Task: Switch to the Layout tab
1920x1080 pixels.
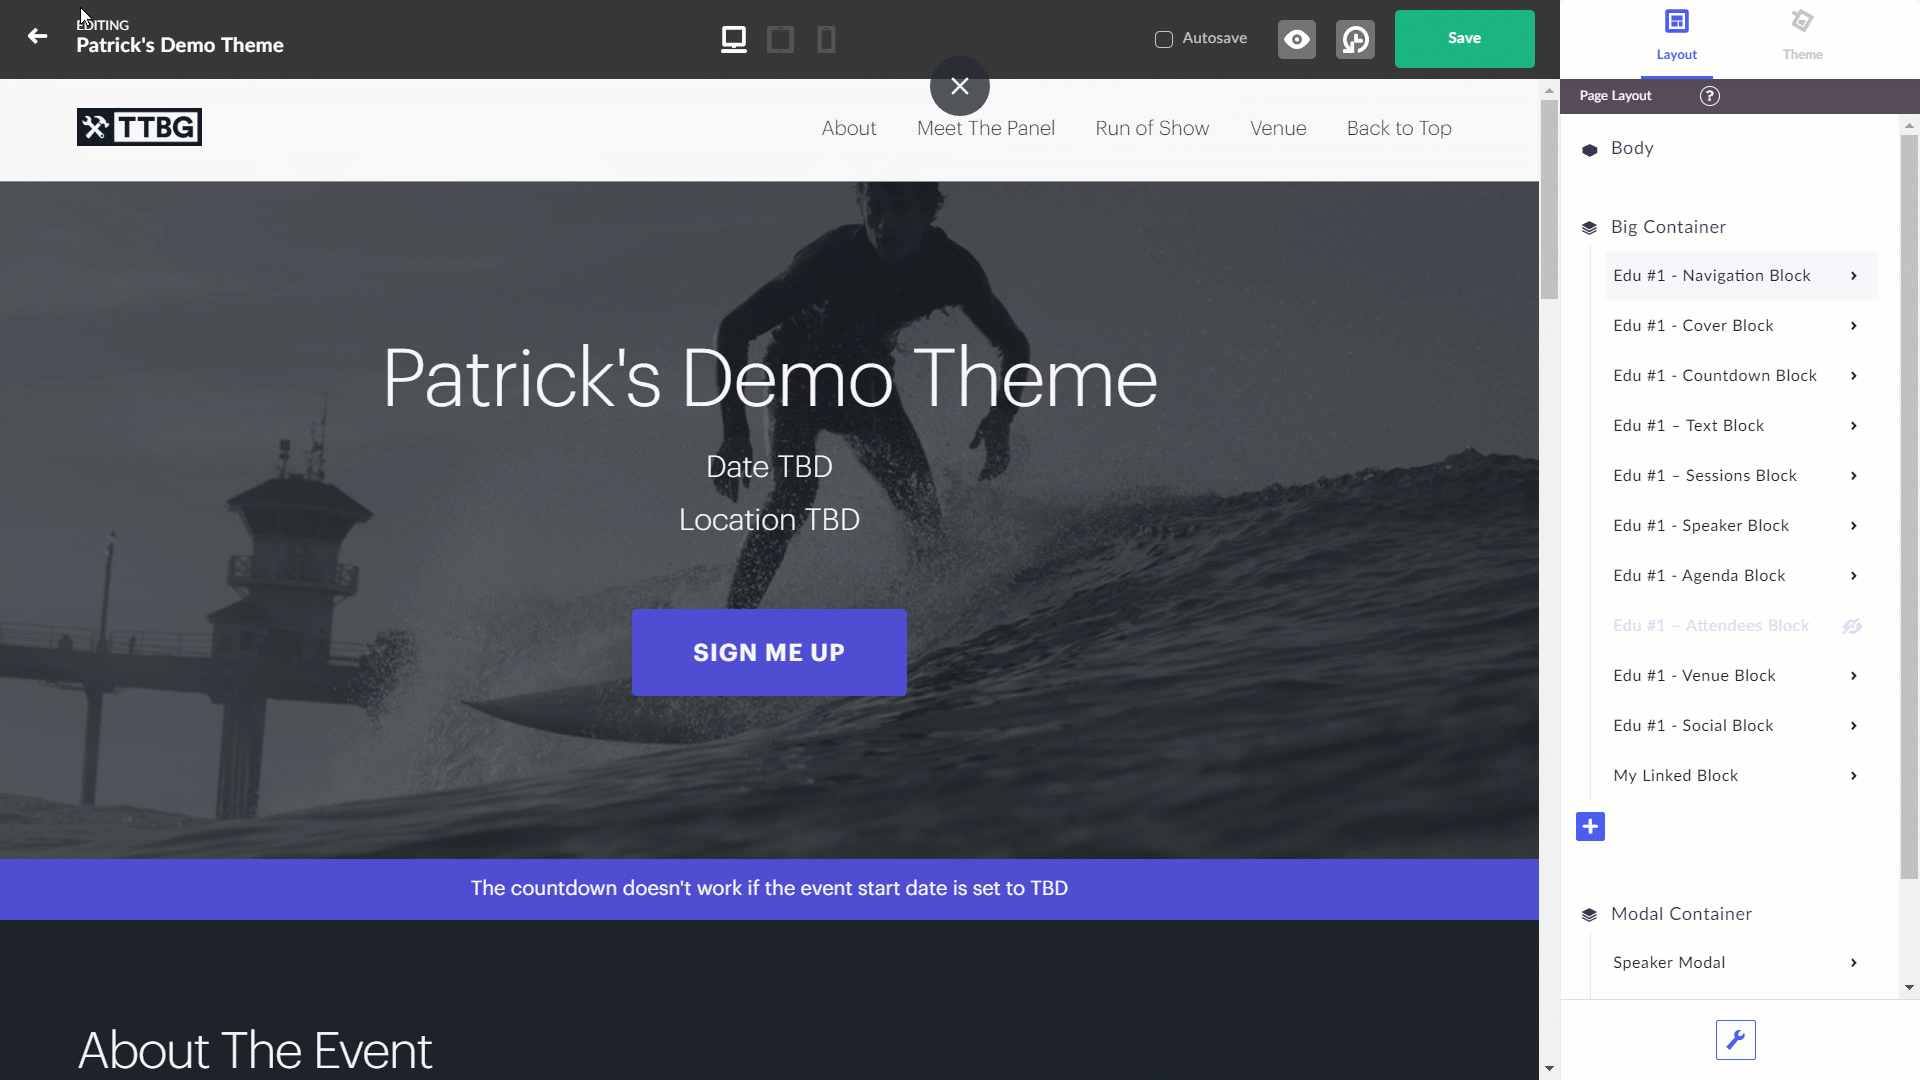Action: click(1677, 38)
